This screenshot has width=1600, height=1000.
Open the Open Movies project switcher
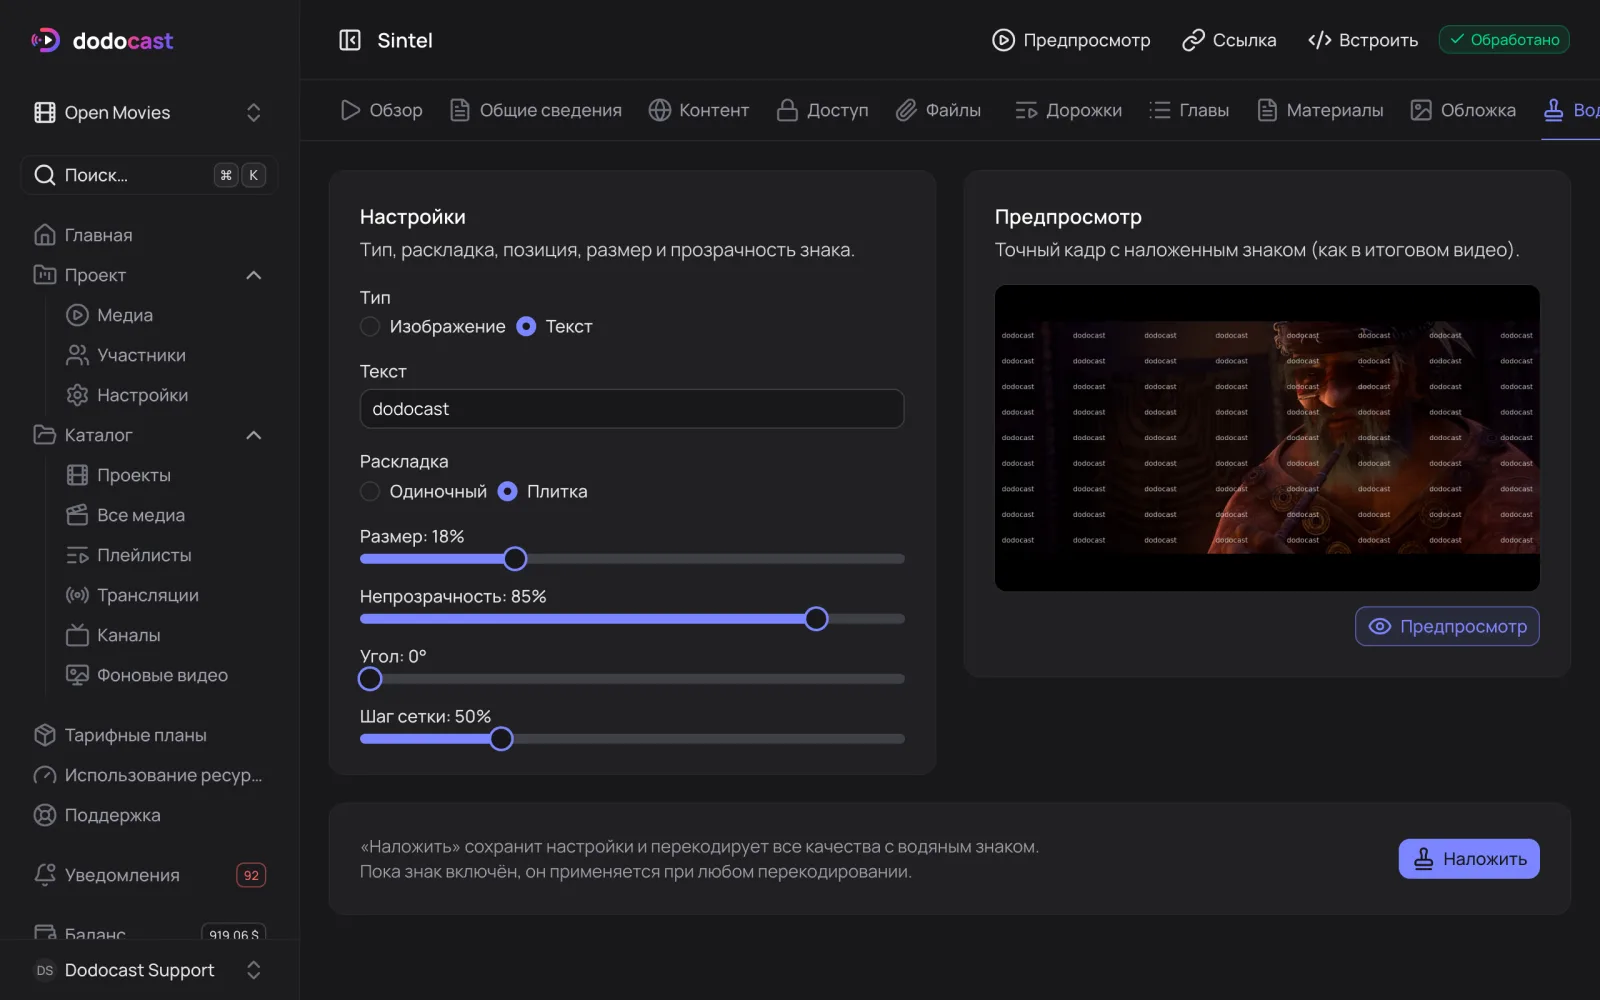click(x=149, y=113)
